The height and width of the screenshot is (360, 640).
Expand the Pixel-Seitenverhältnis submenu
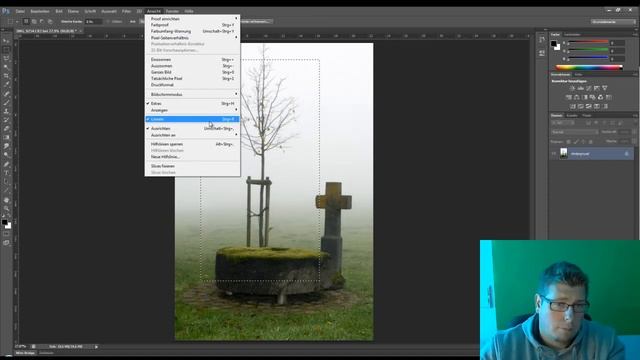192,38
